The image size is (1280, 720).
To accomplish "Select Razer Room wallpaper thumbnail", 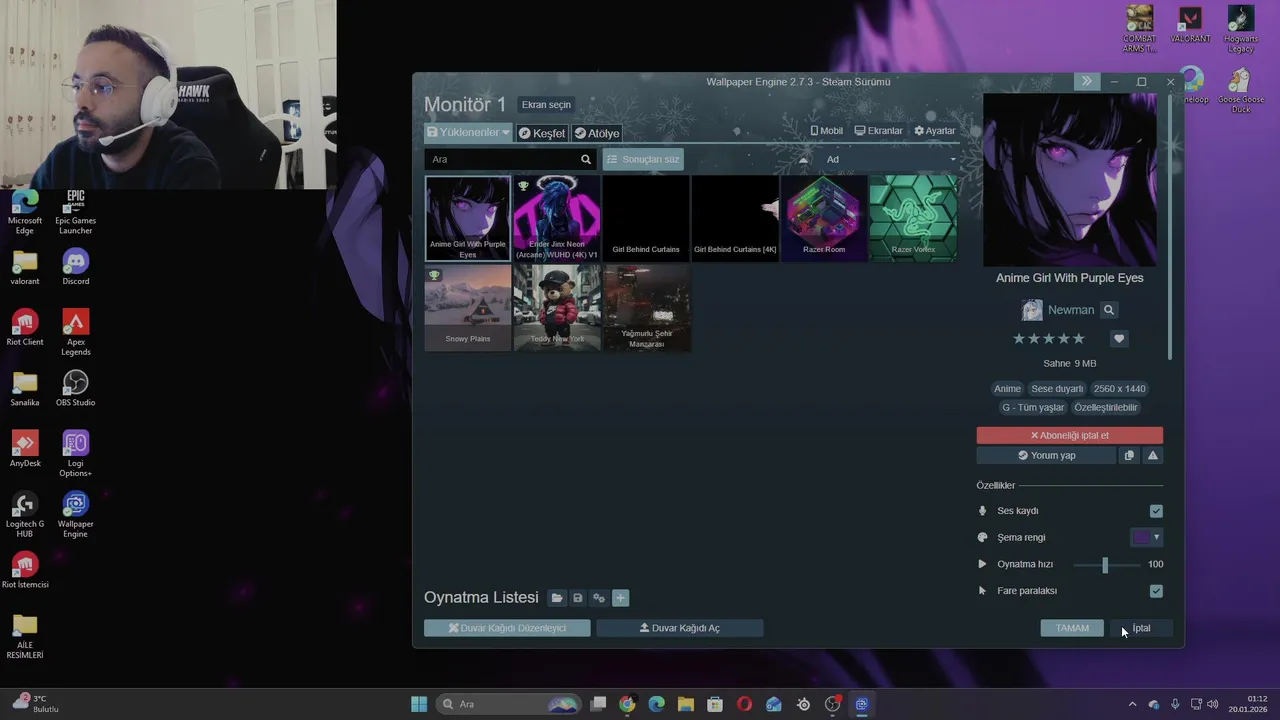I will point(824,219).
